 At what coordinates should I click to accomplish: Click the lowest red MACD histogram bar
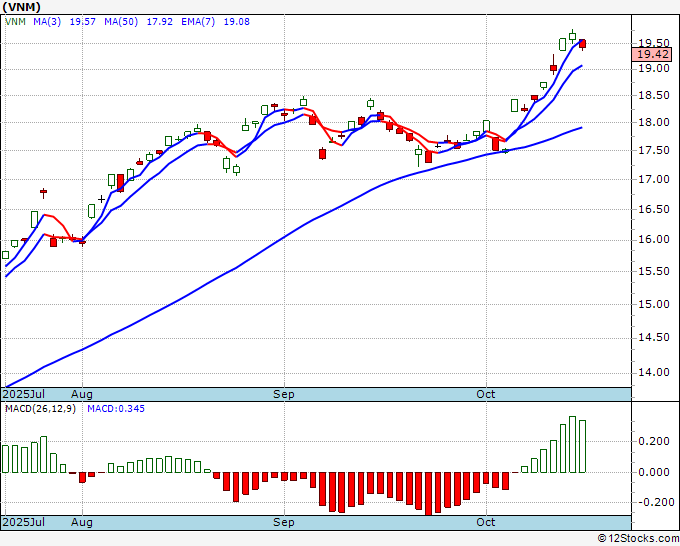(428, 494)
